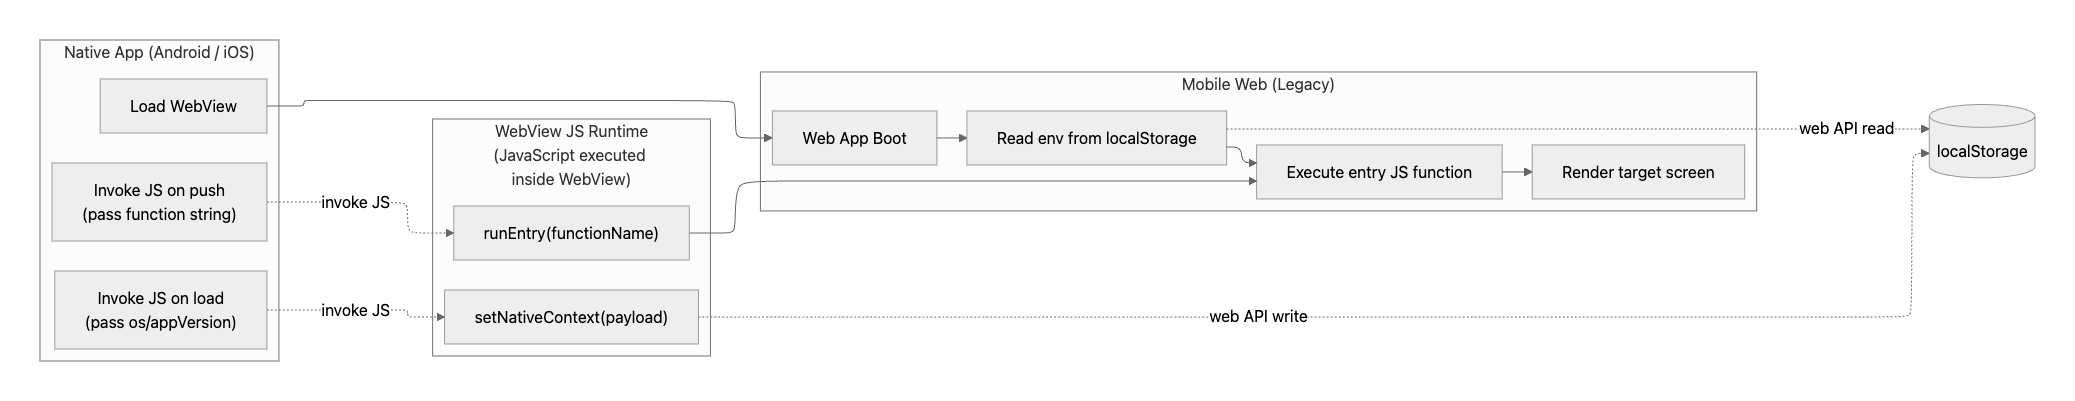Select the Mobile Web (Legacy) group title
Viewport: 2075px width, 401px height.
[1258, 84]
